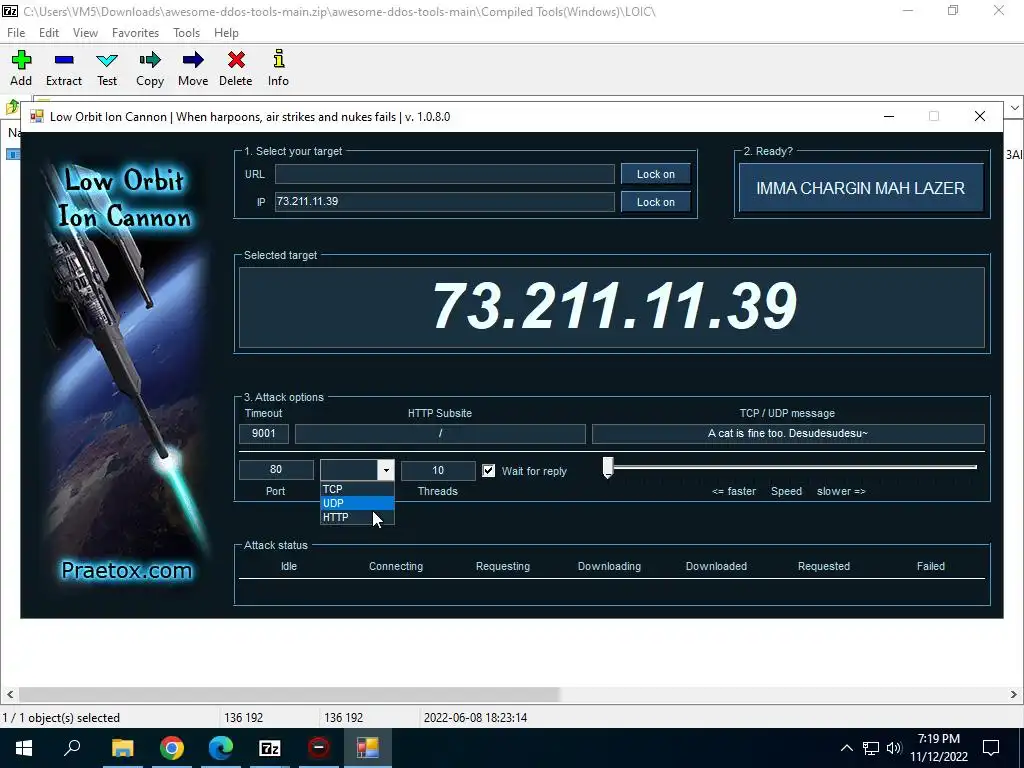Click the Connecting column in Attack status
This screenshot has height=768, width=1024.
coord(396,566)
